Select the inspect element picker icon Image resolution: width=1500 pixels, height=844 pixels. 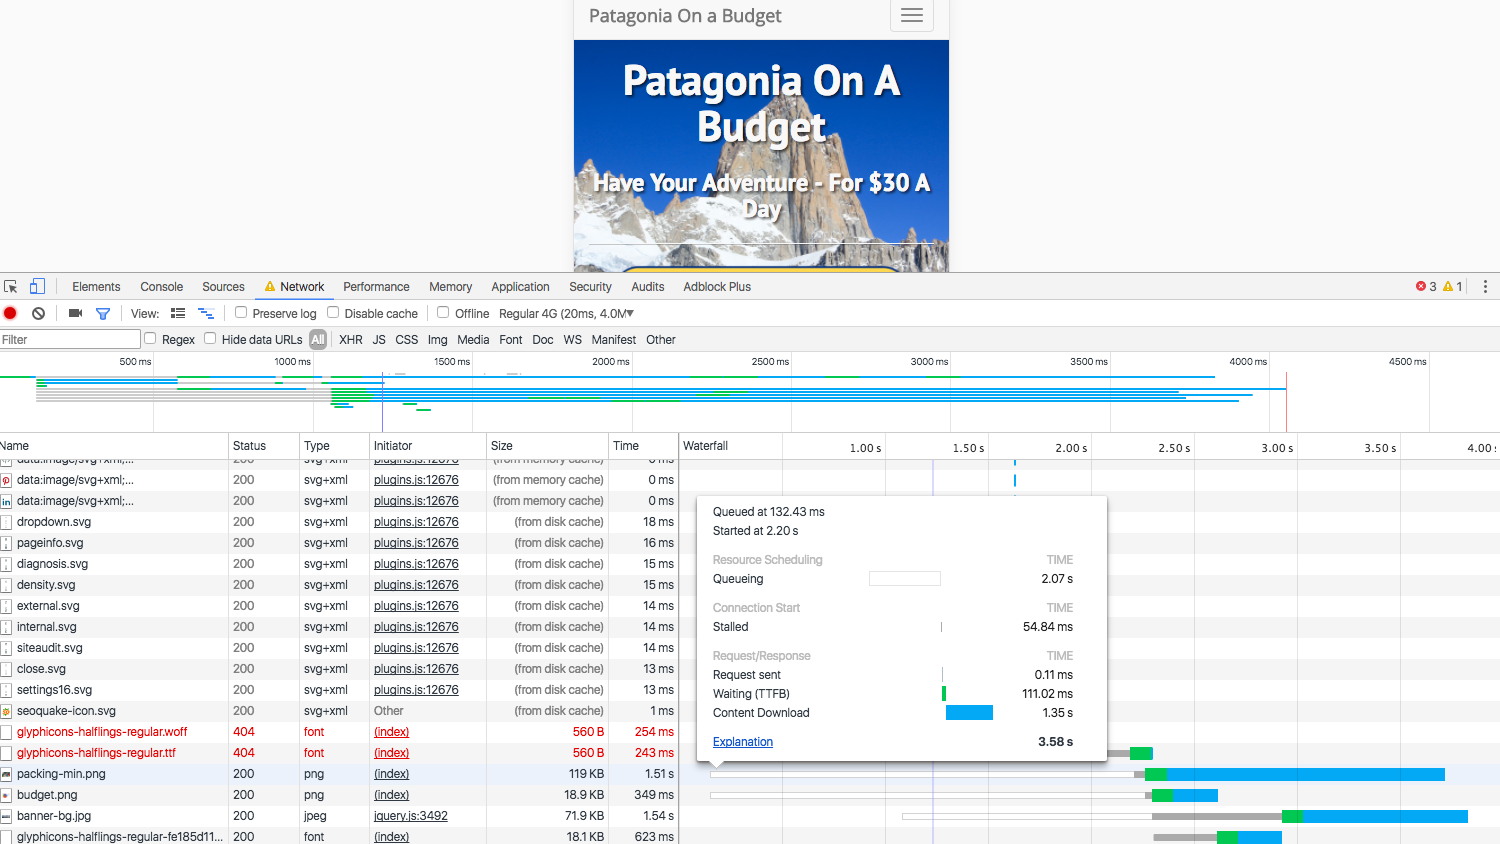(x=11, y=286)
